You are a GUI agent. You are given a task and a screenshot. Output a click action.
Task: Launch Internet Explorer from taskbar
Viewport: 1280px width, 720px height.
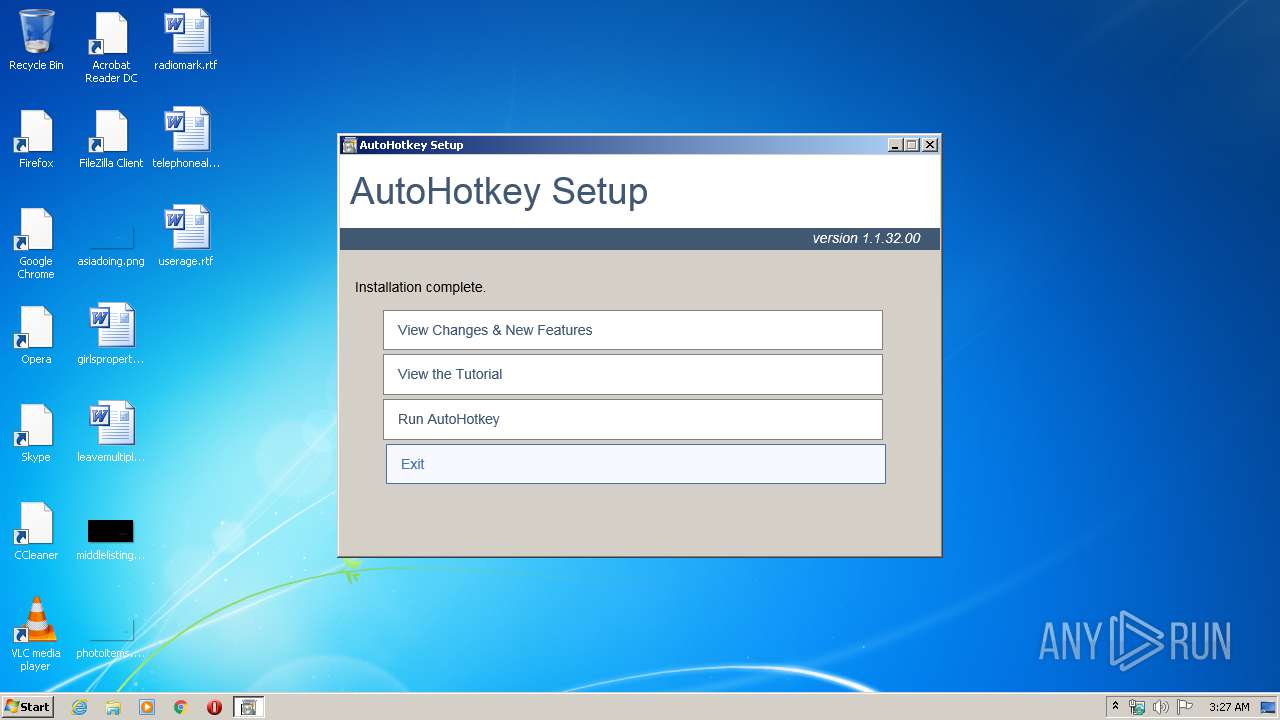(x=79, y=707)
